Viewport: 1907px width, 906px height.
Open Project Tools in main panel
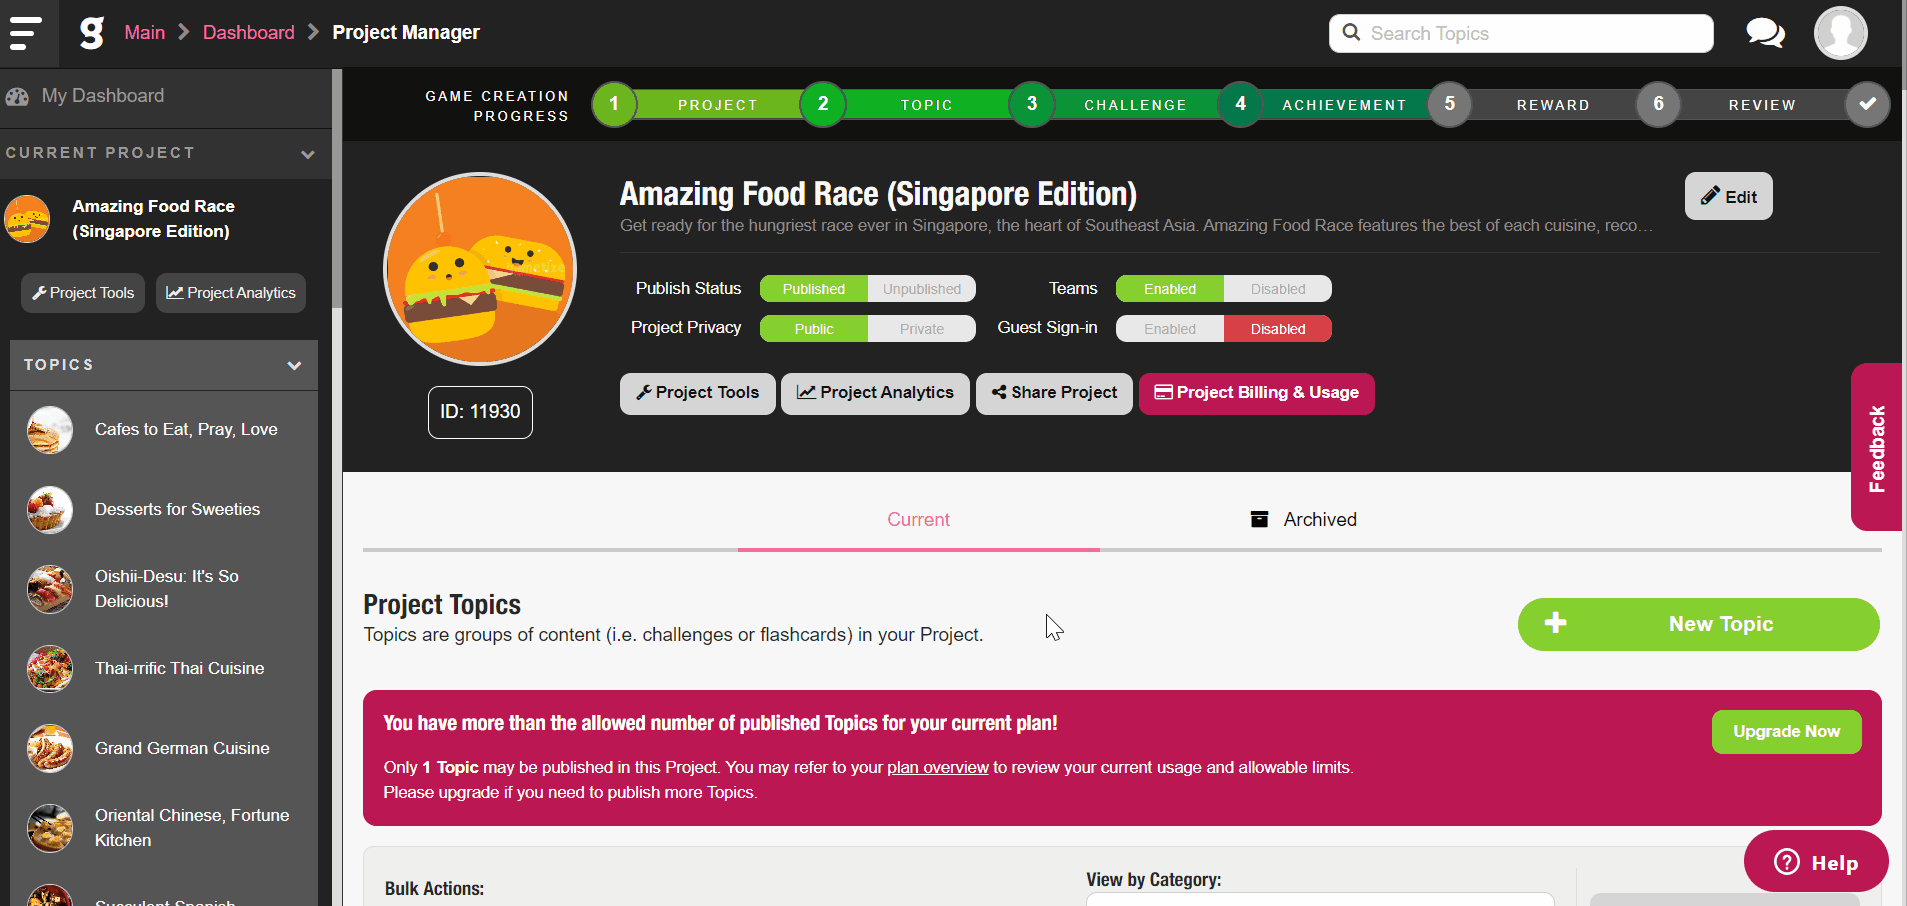pos(697,393)
